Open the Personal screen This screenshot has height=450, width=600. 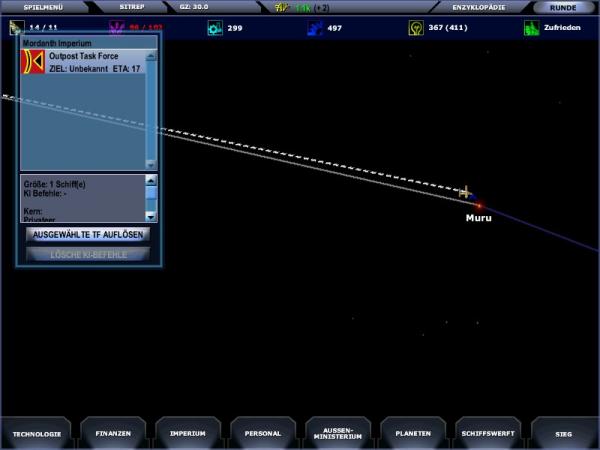point(262,434)
